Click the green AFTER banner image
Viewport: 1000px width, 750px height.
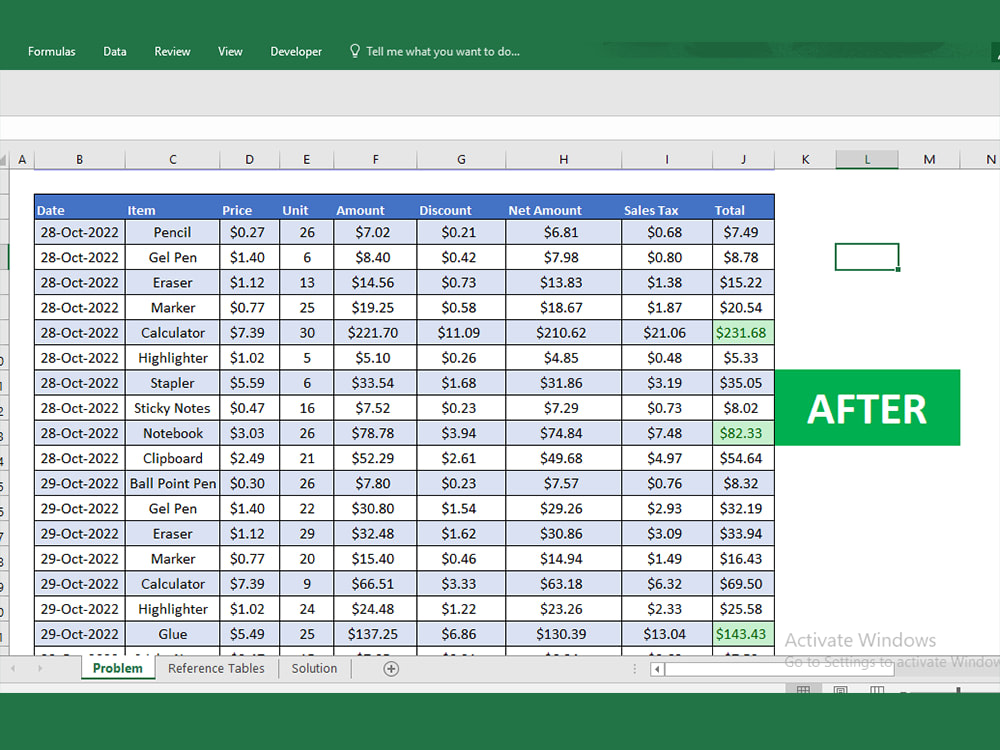[867, 408]
